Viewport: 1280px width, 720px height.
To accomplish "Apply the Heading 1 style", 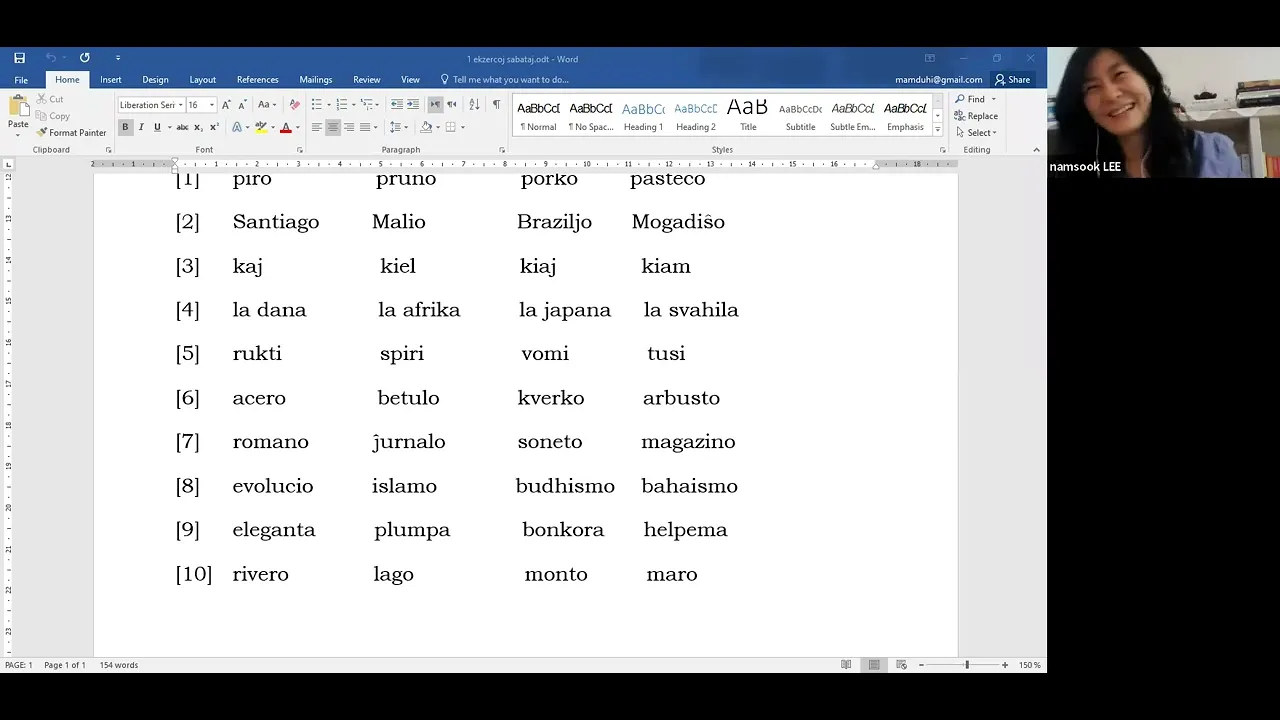I will click(643, 115).
